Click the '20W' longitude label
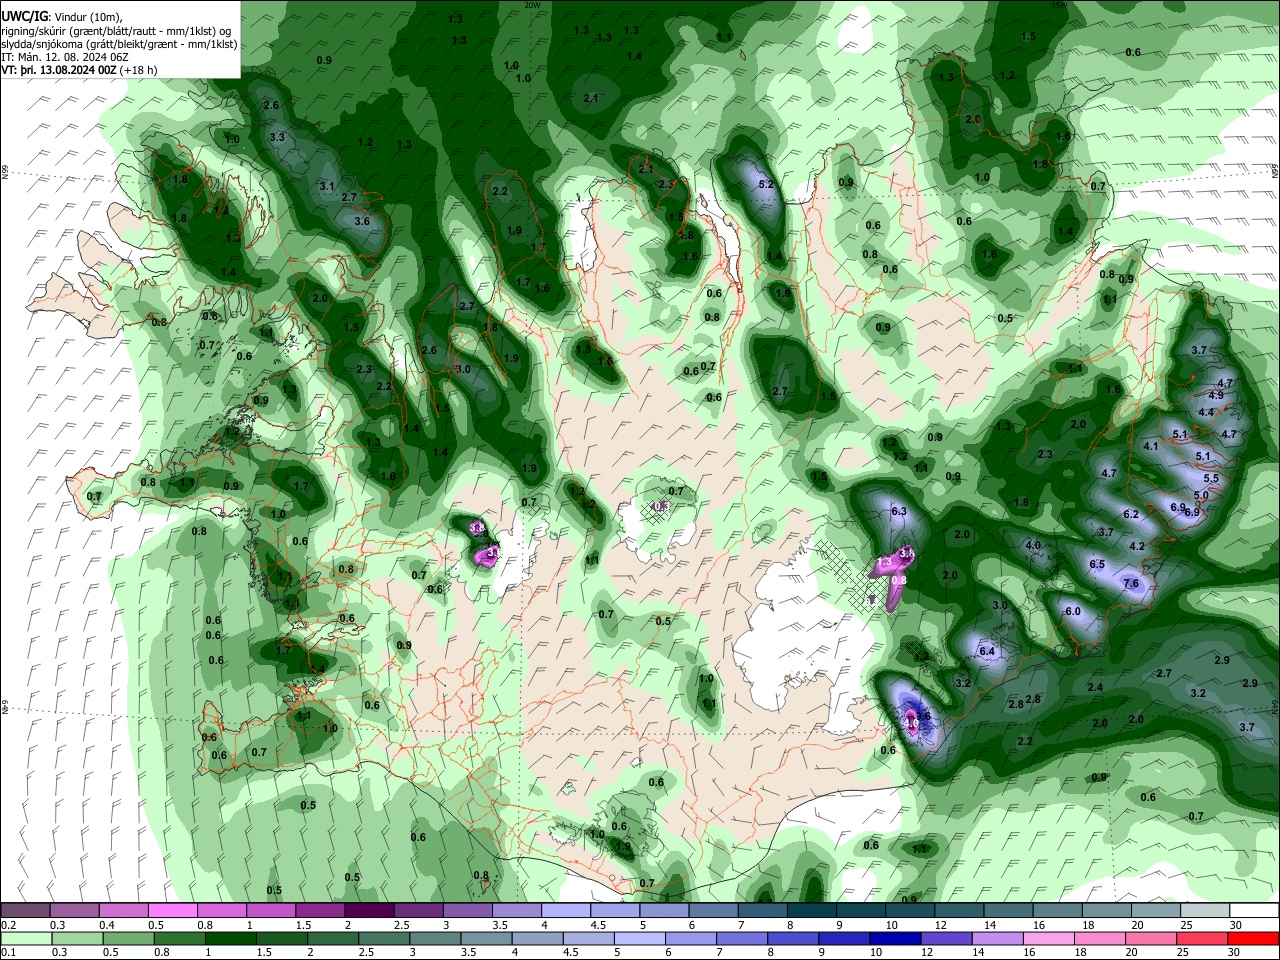 (x=533, y=4)
